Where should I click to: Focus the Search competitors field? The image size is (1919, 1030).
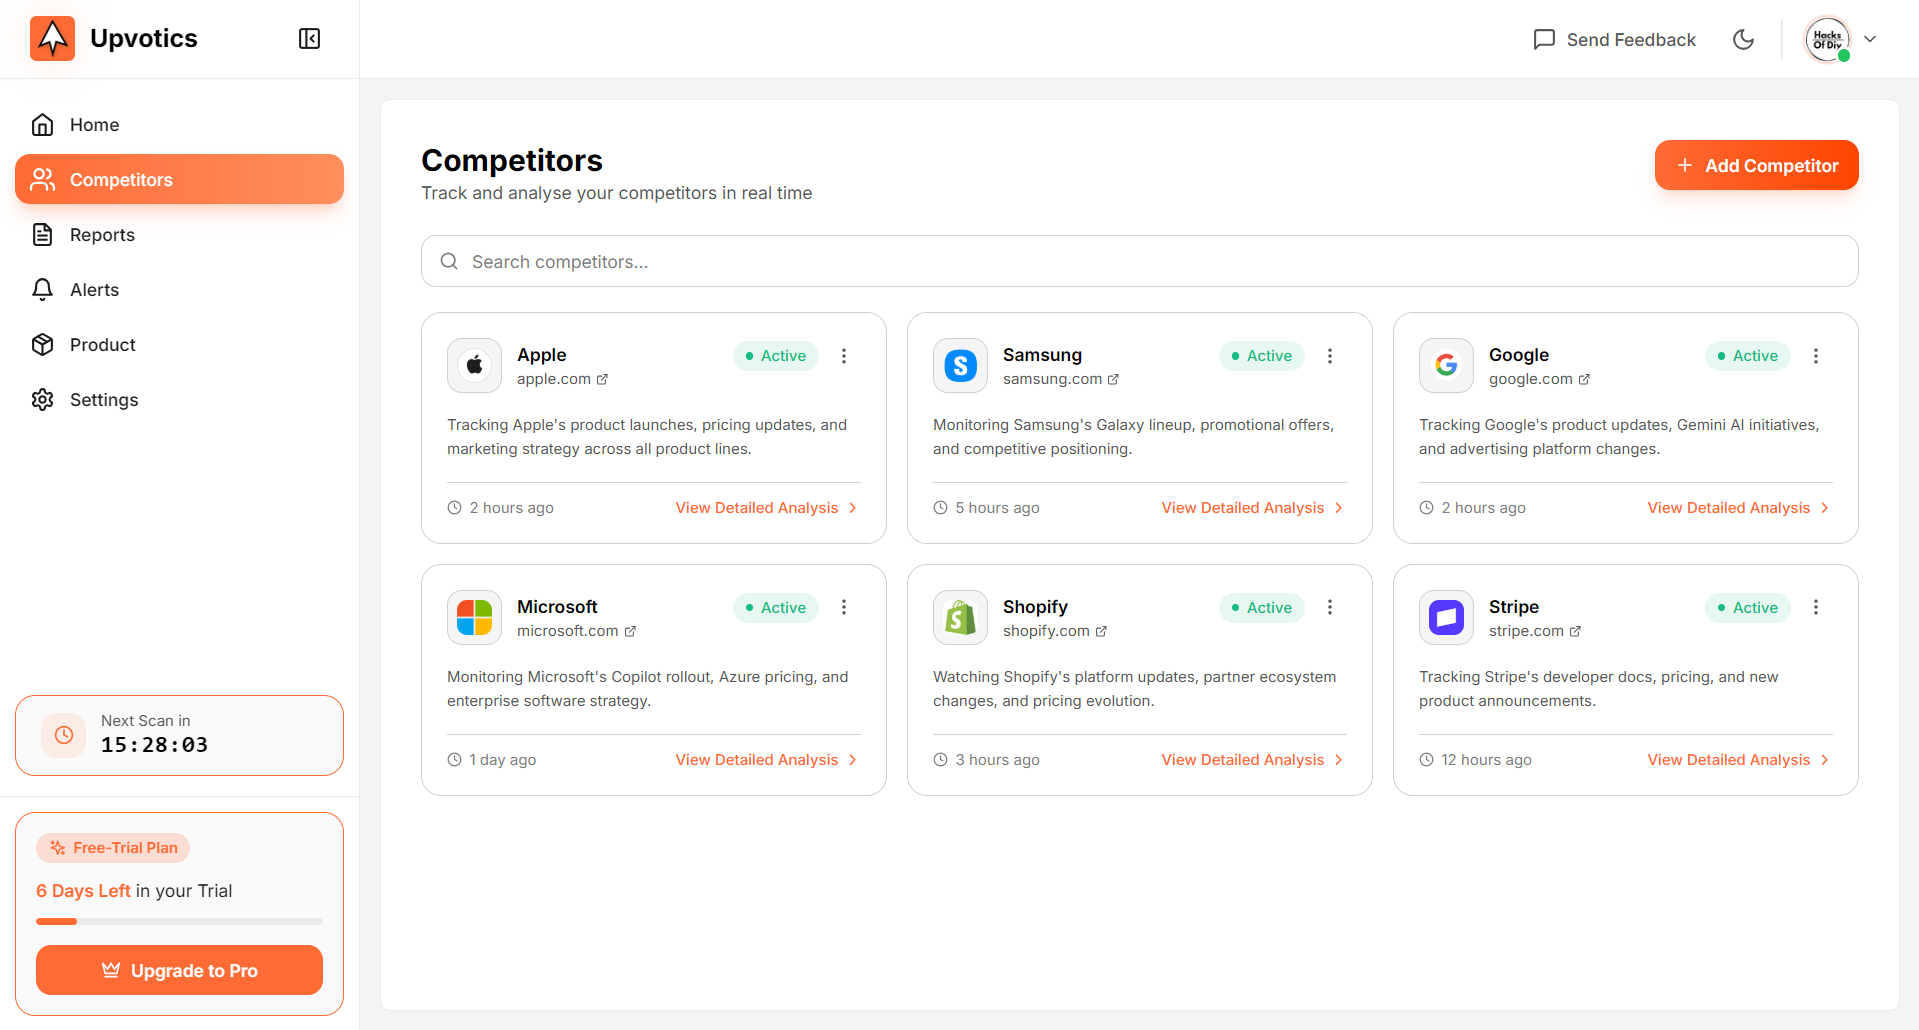coord(1140,262)
